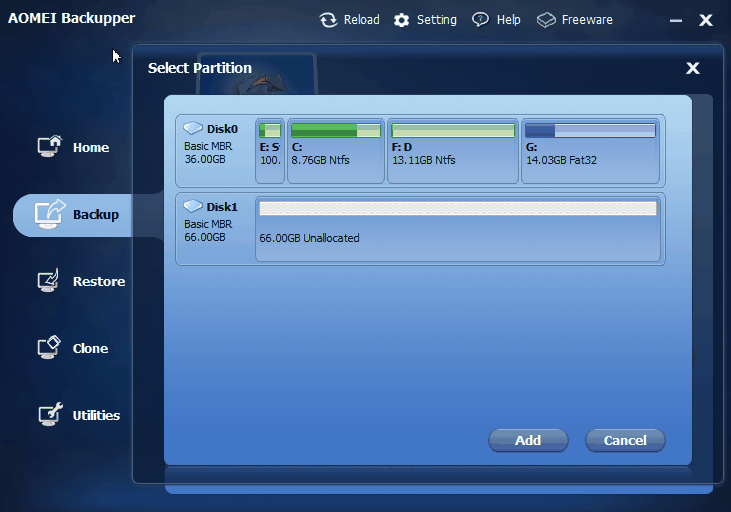Click the Help label in top bar
This screenshot has width=731, height=512.
[x=508, y=20]
